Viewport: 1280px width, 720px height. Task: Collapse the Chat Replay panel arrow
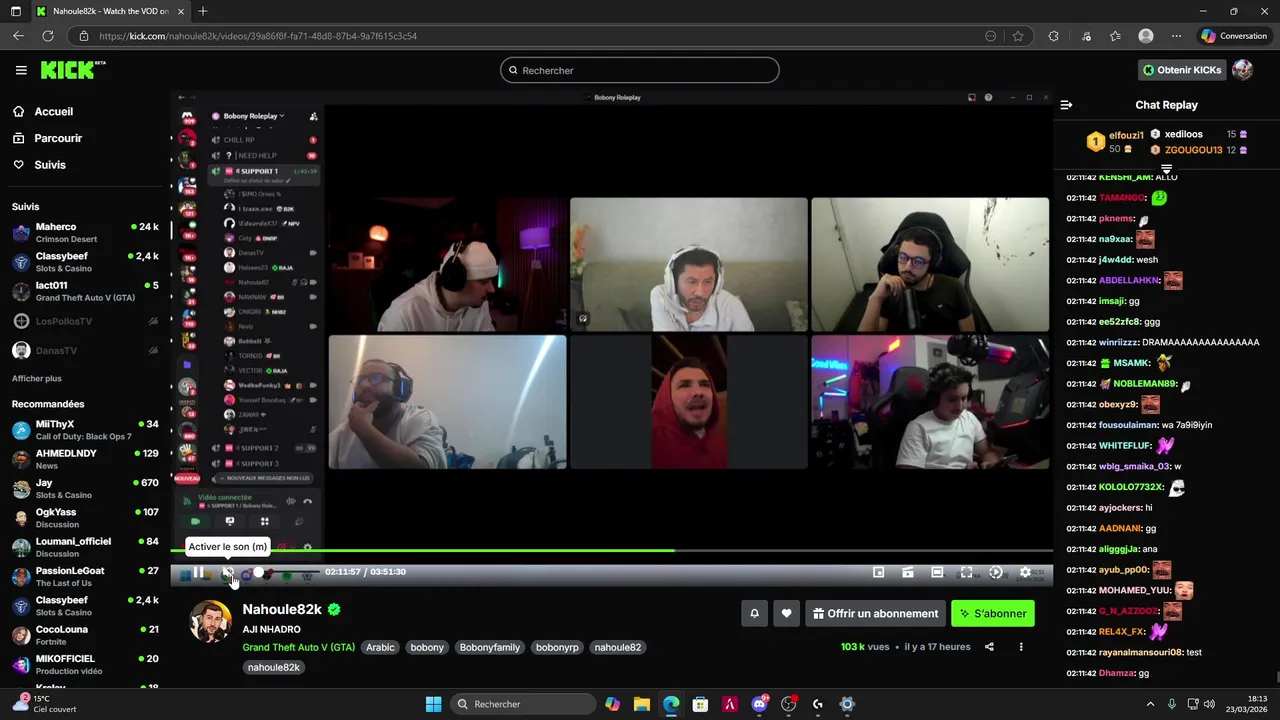(x=1066, y=105)
